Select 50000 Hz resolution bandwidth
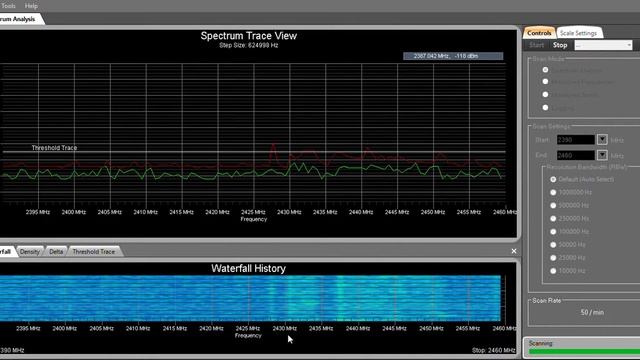Image resolution: width=640 pixels, height=360 pixels. click(x=553, y=244)
